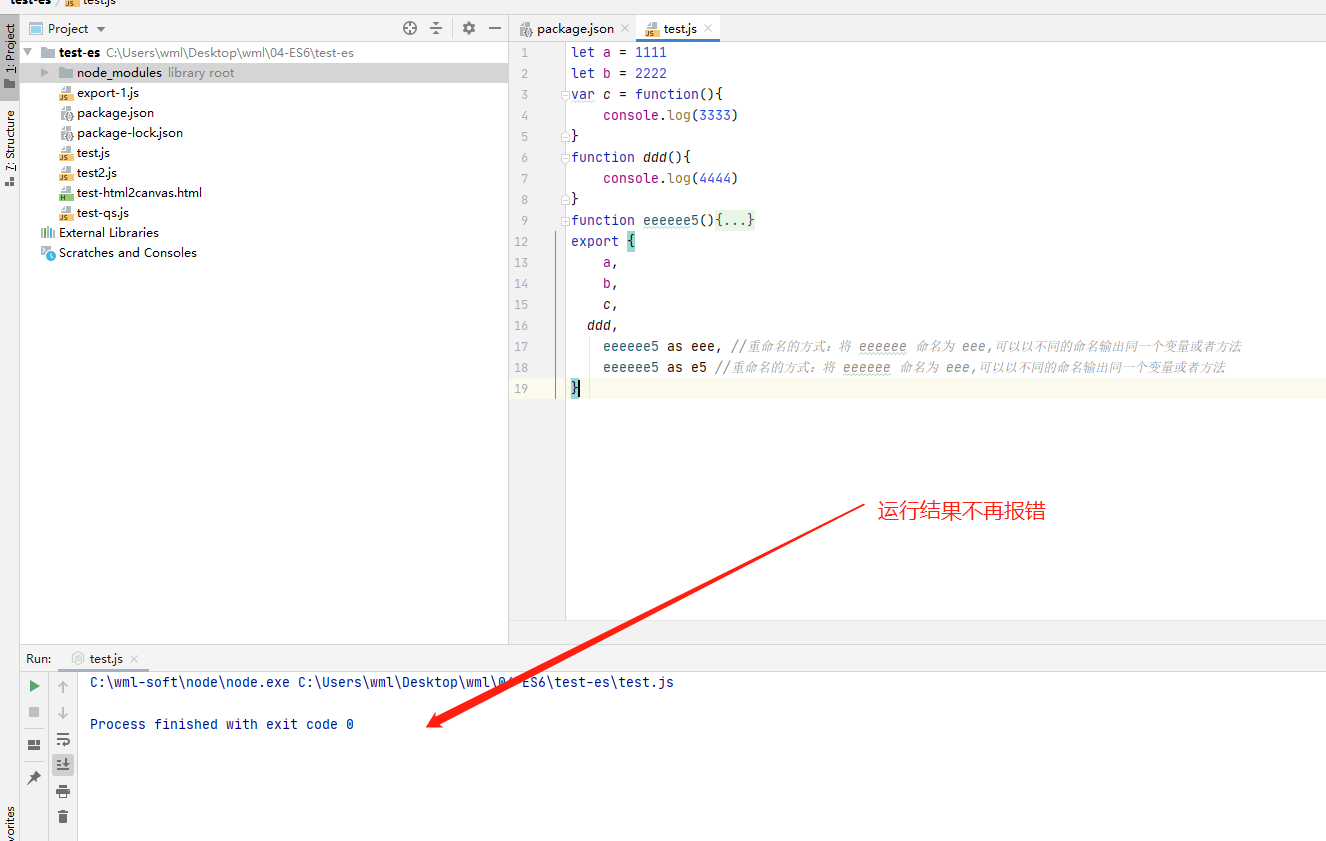The height and width of the screenshot is (841, 1326).
Task: Select export-1.js in project tree
Action: pyautogui.click(x=108, y=93)
